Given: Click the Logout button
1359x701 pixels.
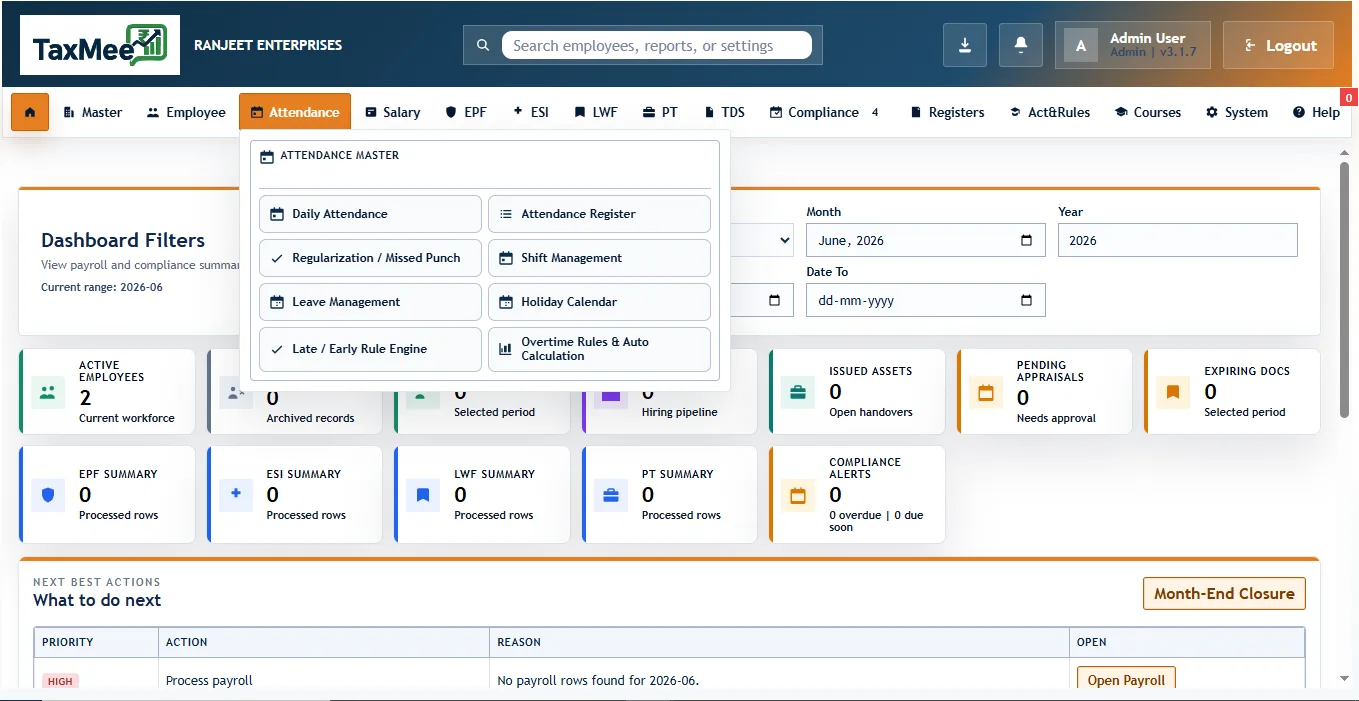Looking at the screenshot, I should click(x=1278, y=45).
